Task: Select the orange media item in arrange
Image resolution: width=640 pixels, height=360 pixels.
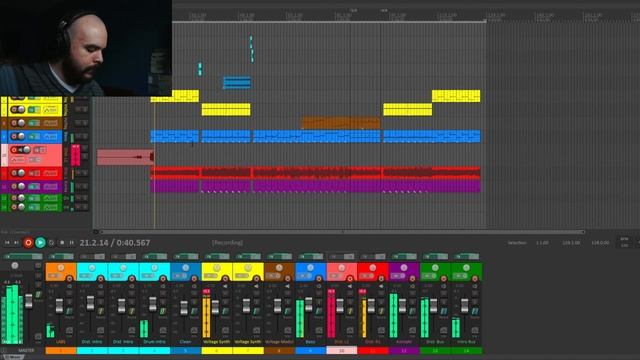Action: click(341, 123)
